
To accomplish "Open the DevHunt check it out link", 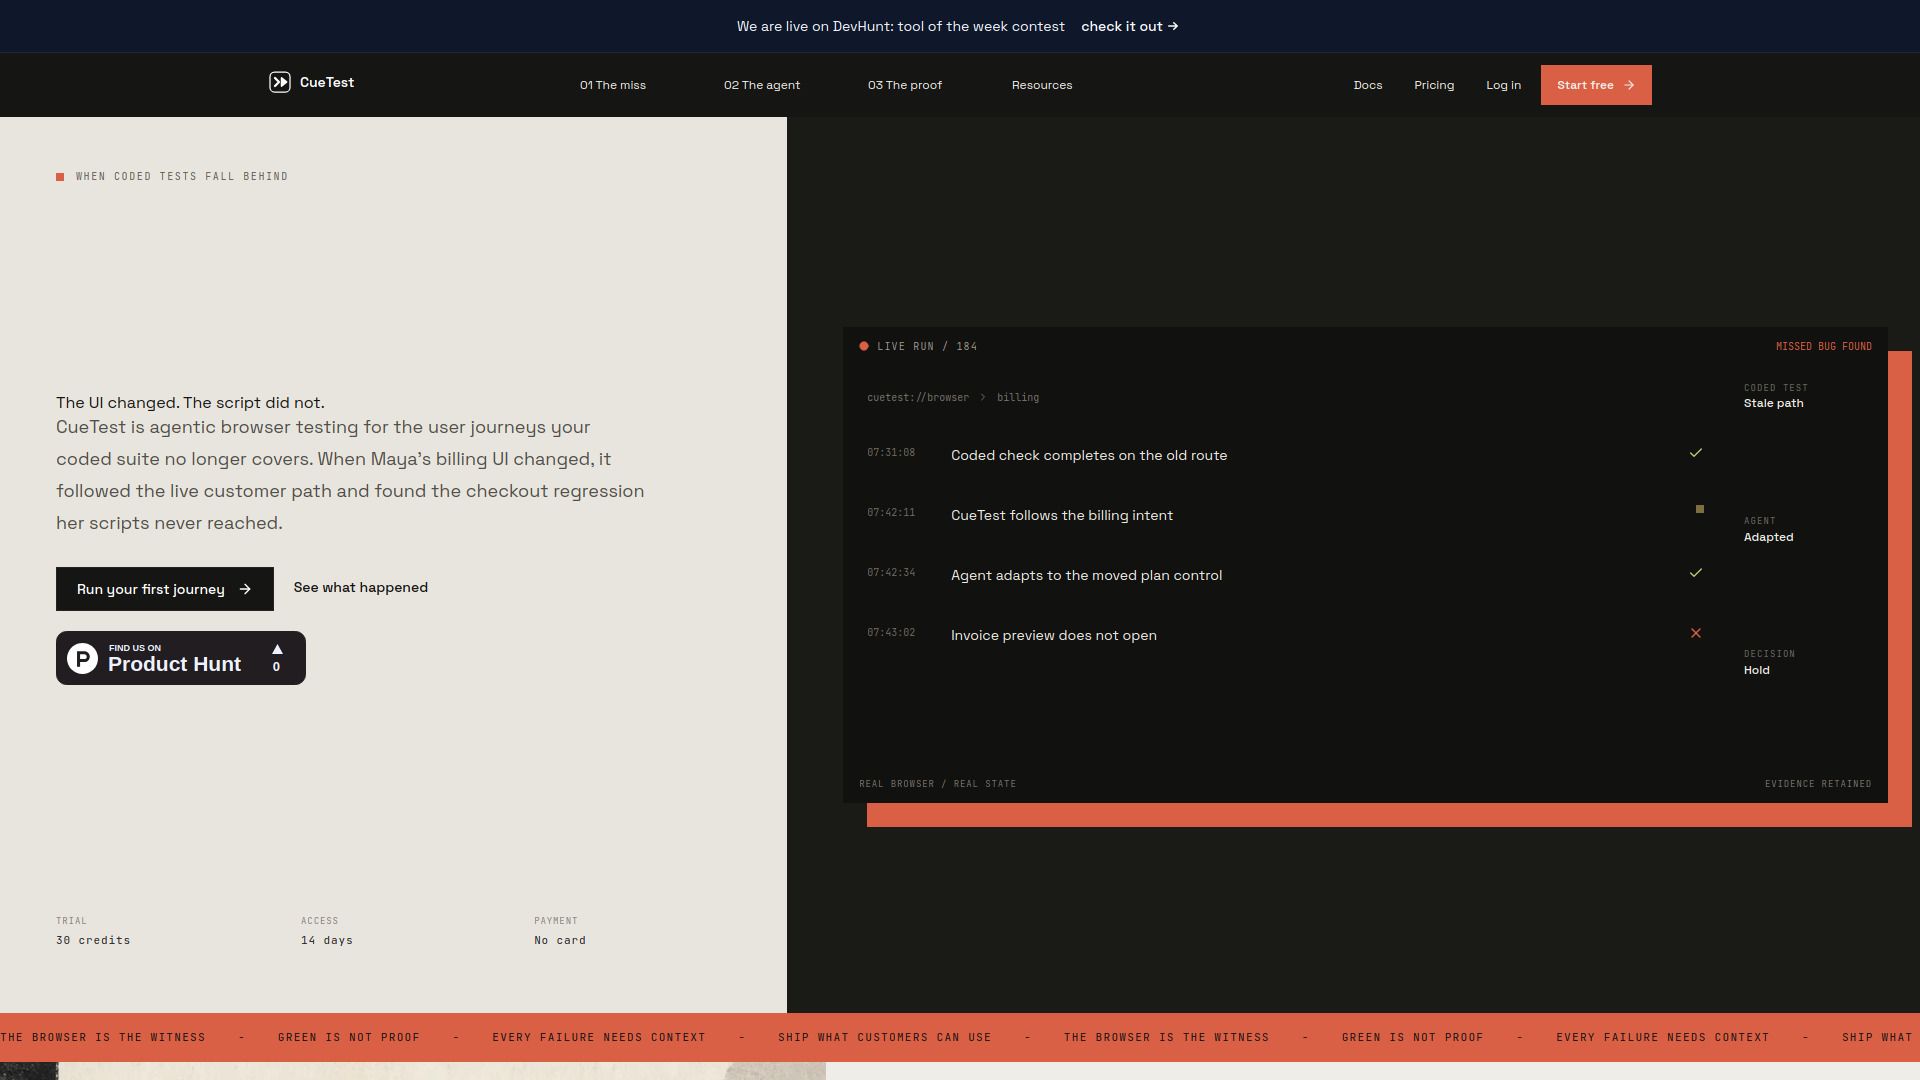I will pos(1130,26).
